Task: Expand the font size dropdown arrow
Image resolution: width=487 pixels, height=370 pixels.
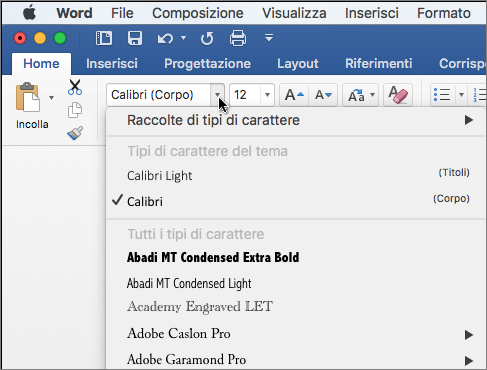Action: click(x=267, y=95)
